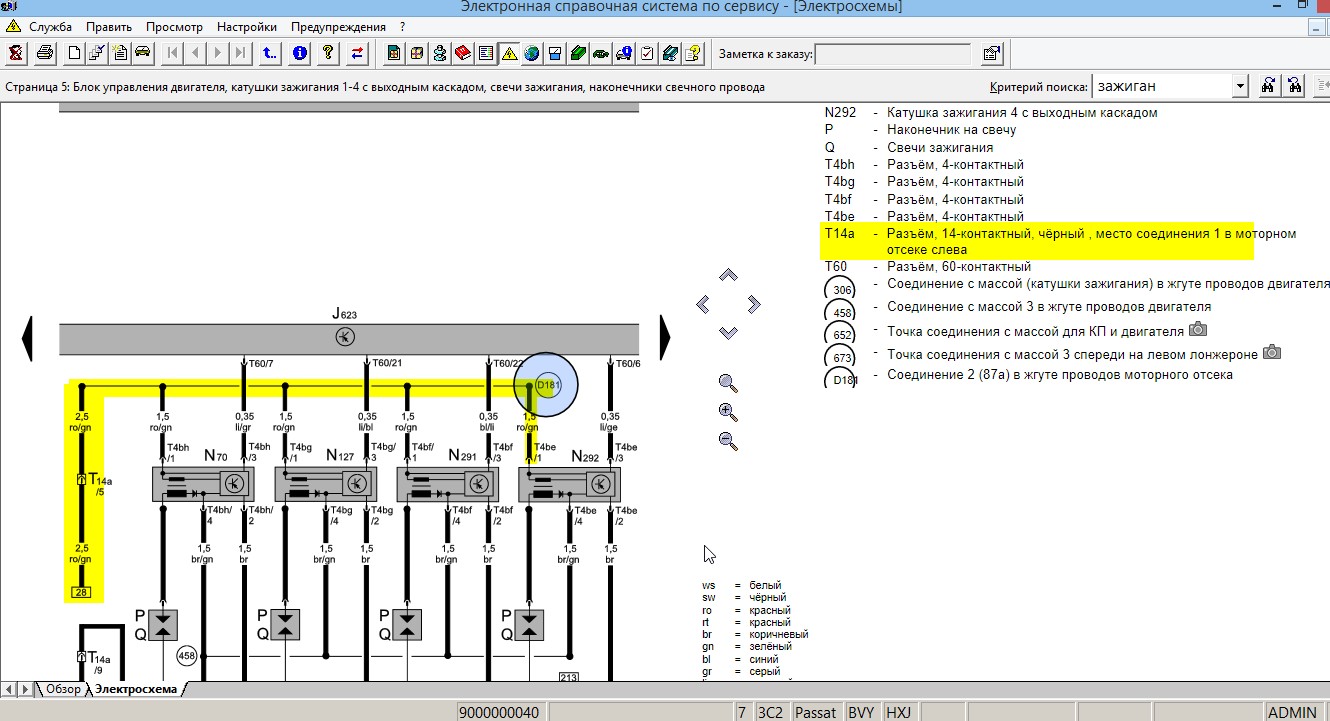Click the Заметка к заказу input field
Screen dimensions: 1330x721
(893, 54)
